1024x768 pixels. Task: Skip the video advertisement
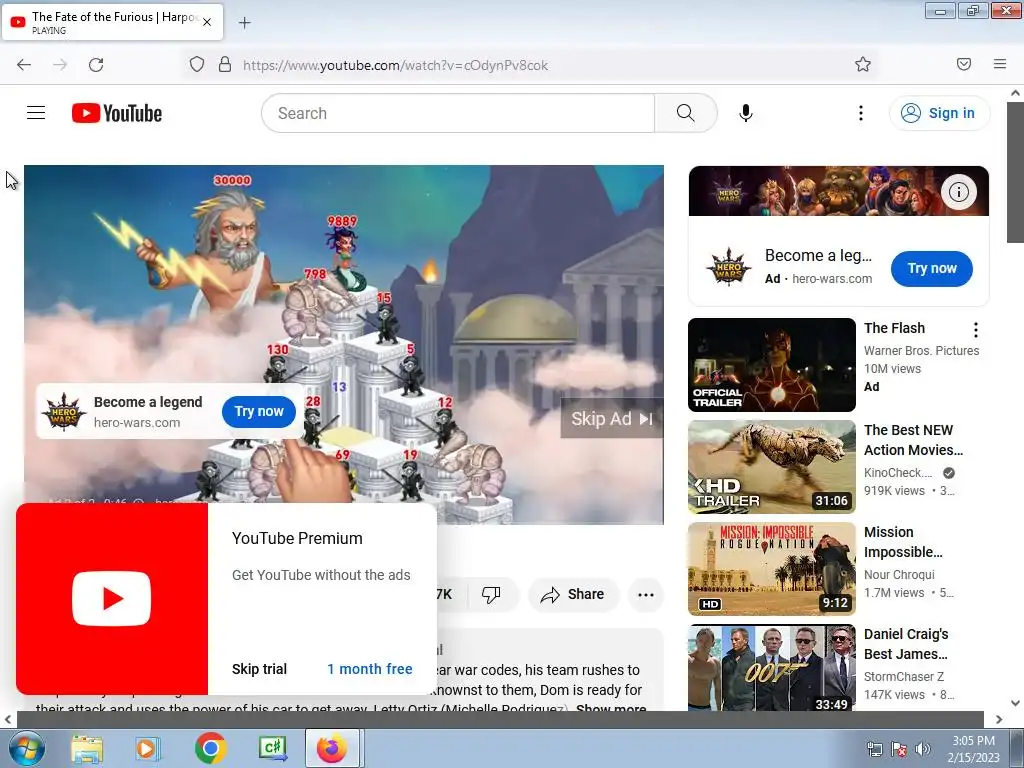pos(612,419)
